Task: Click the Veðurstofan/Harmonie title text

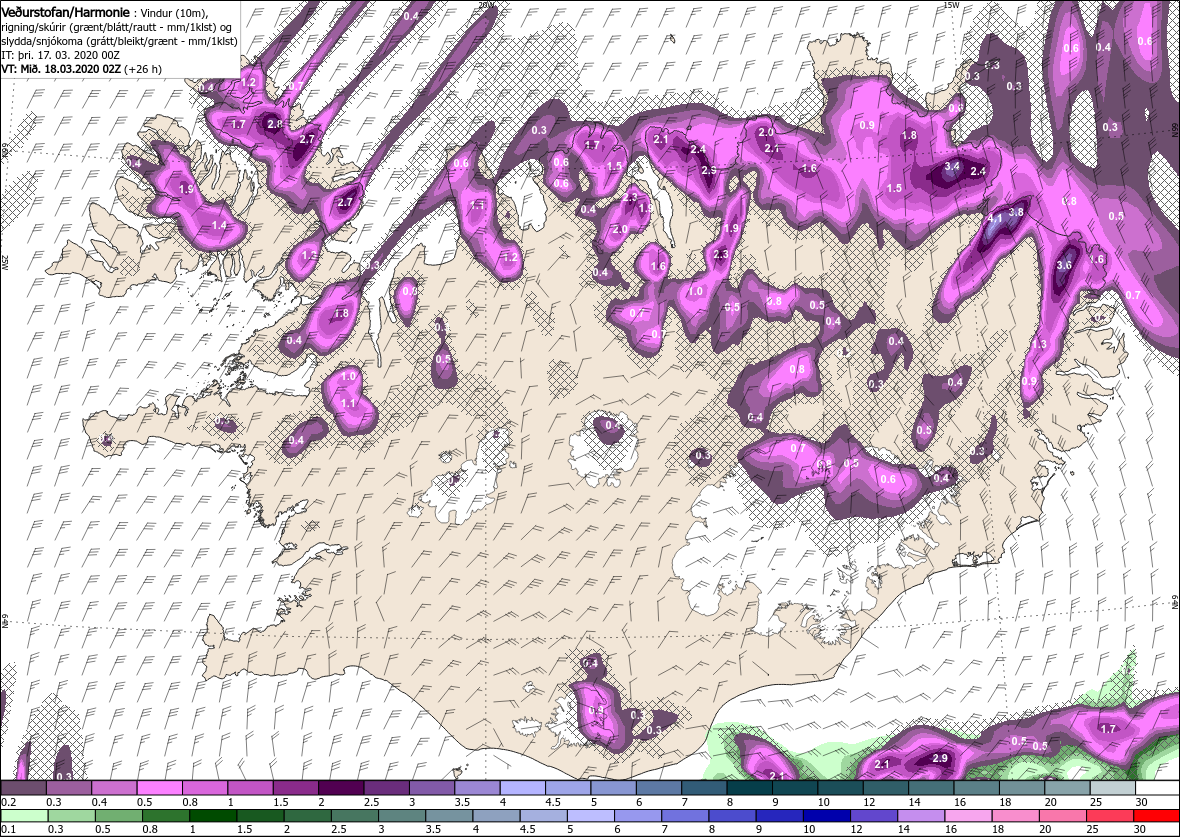Action: [66, 13]
